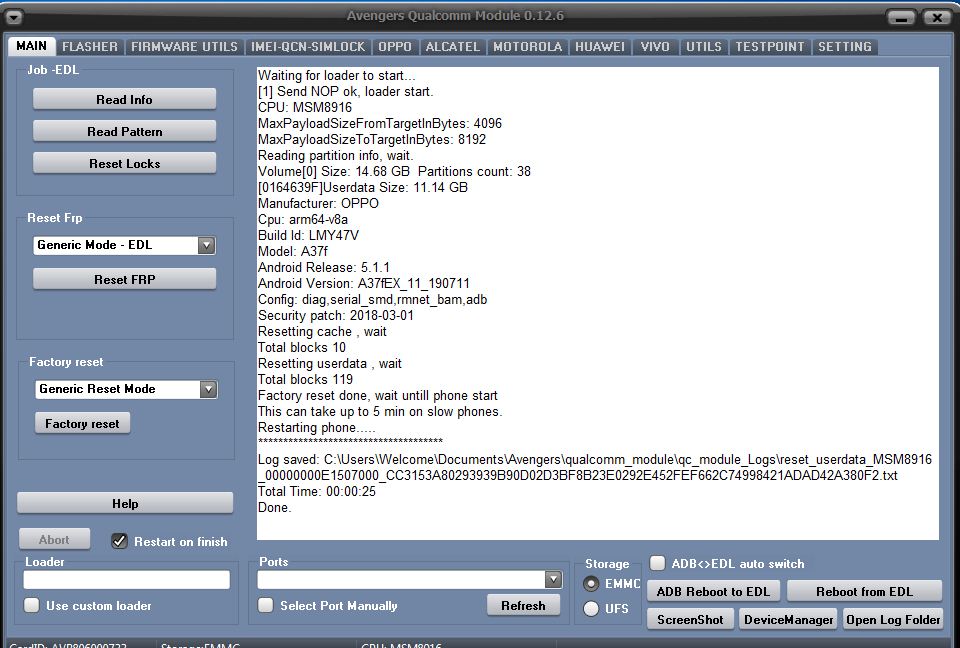The height and width of the screenshot is (648, 960).
Task: Expand the Generic Mode - EDL dropdown
Action: (206, 245)
